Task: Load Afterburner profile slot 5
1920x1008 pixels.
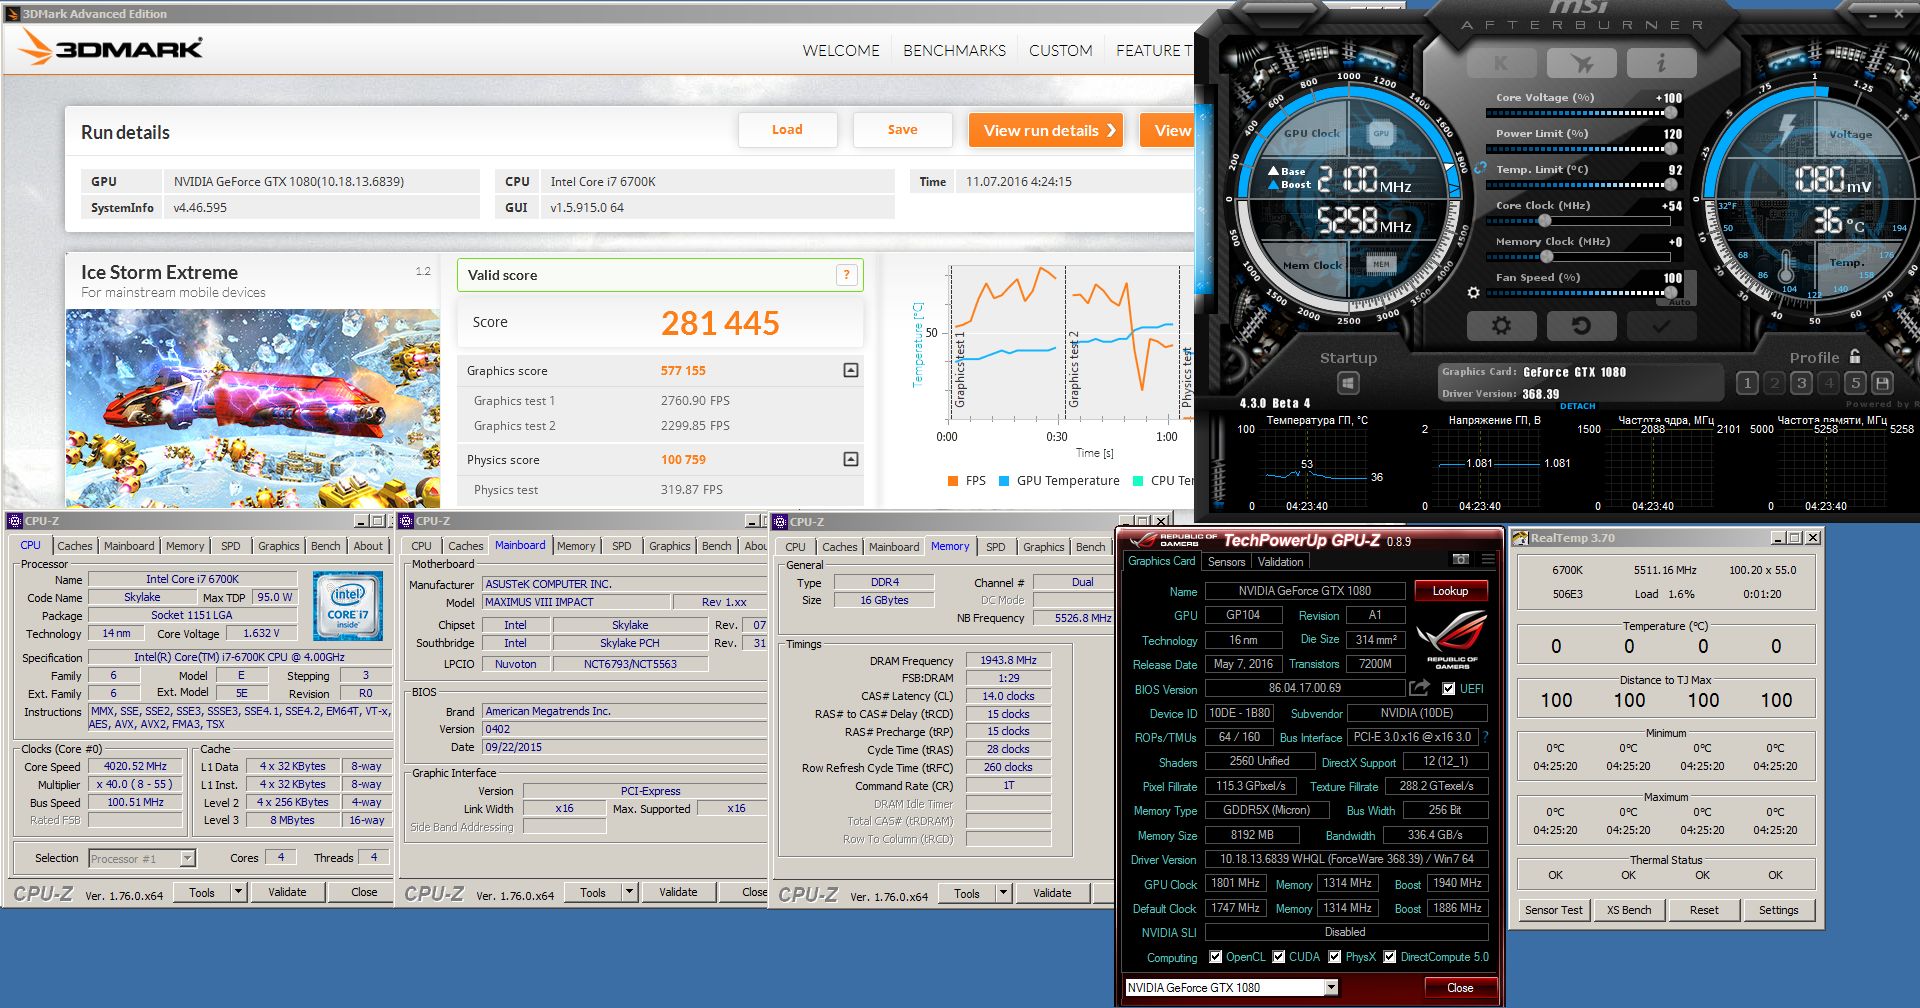Action: [1855, 383]
